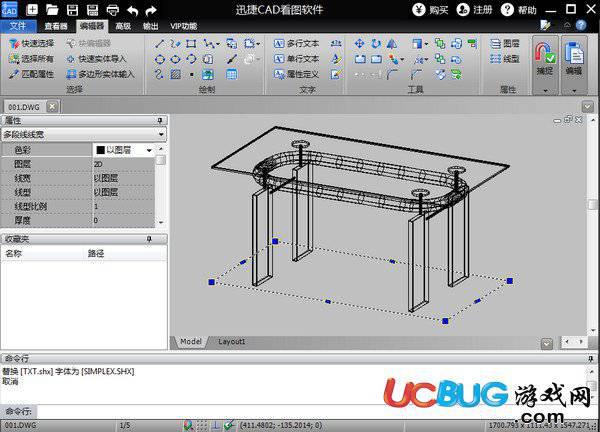The image size is (600, 432).
Task: Select the 图层 value 2D cell
Action: (124, 164)
